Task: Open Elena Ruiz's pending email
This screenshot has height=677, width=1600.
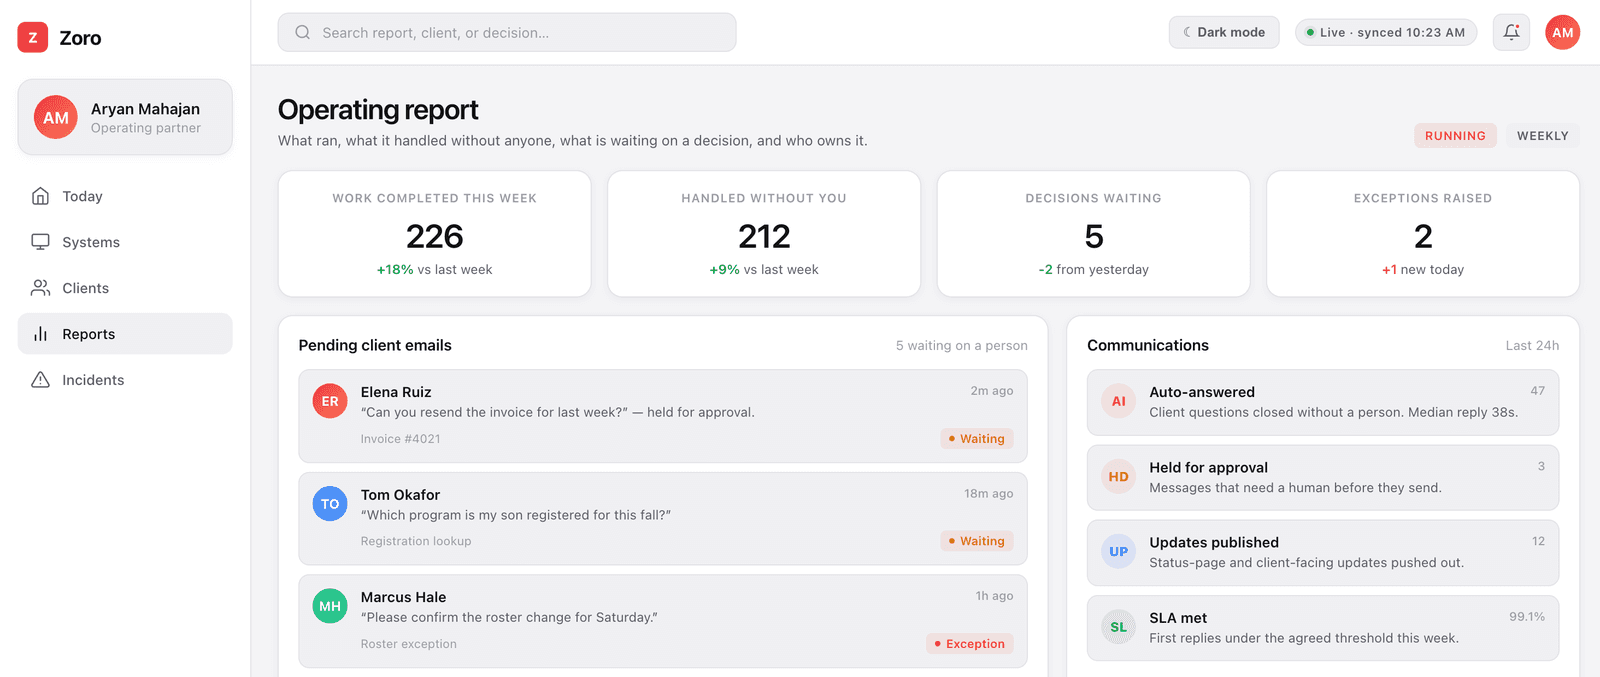Action: [663, 416]
